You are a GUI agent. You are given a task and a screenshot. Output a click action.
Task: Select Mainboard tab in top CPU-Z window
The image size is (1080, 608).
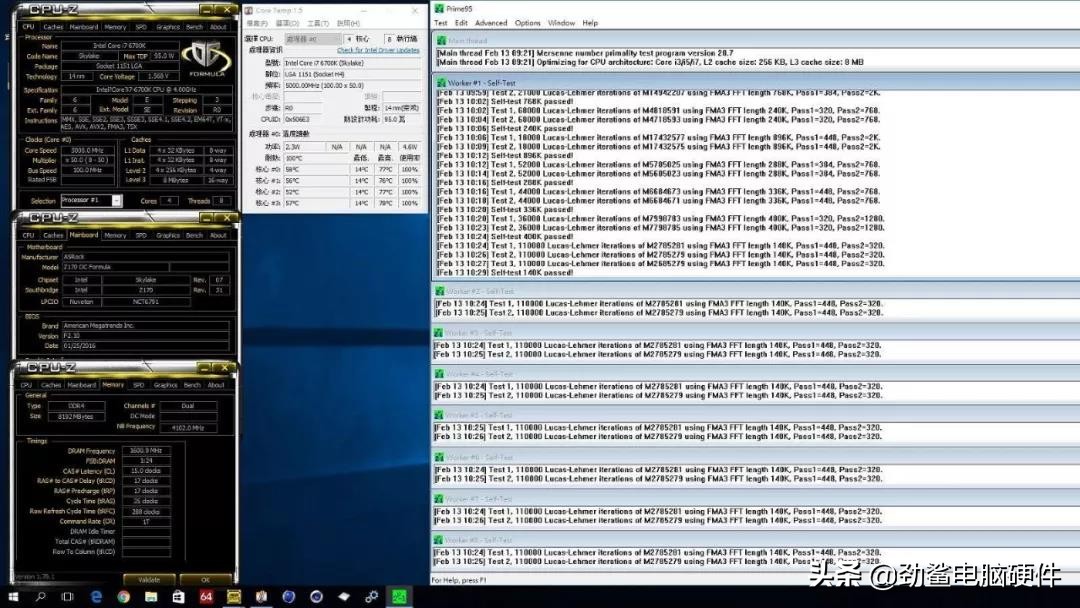[84, 27]
